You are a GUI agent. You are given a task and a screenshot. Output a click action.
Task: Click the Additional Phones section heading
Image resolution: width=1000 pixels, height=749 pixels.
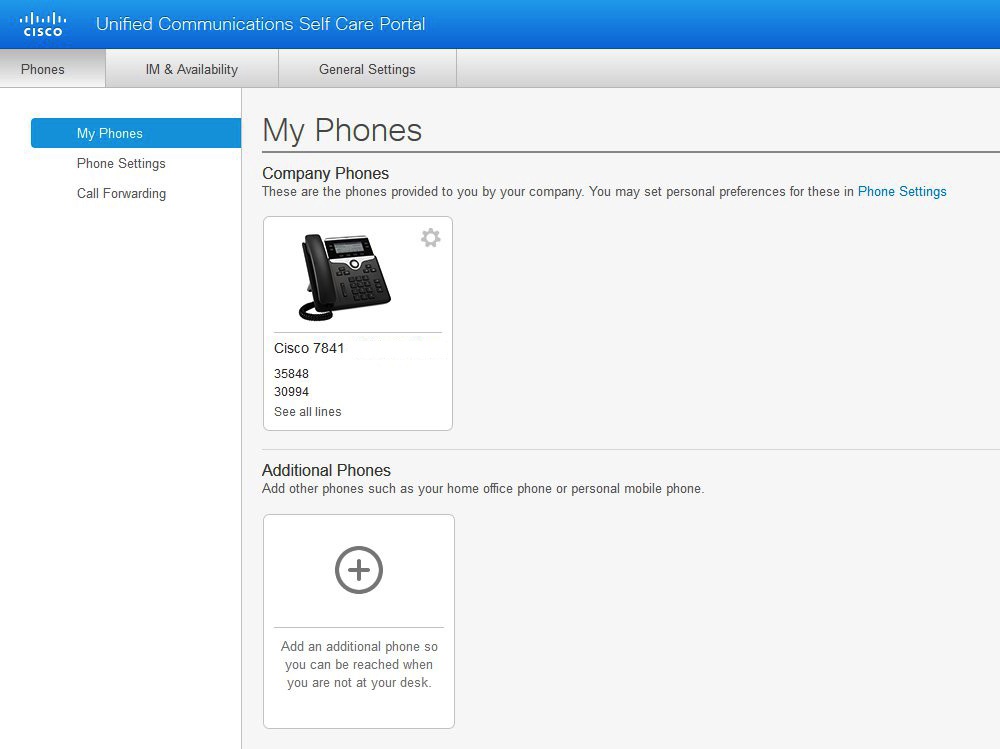click(327, 470)
